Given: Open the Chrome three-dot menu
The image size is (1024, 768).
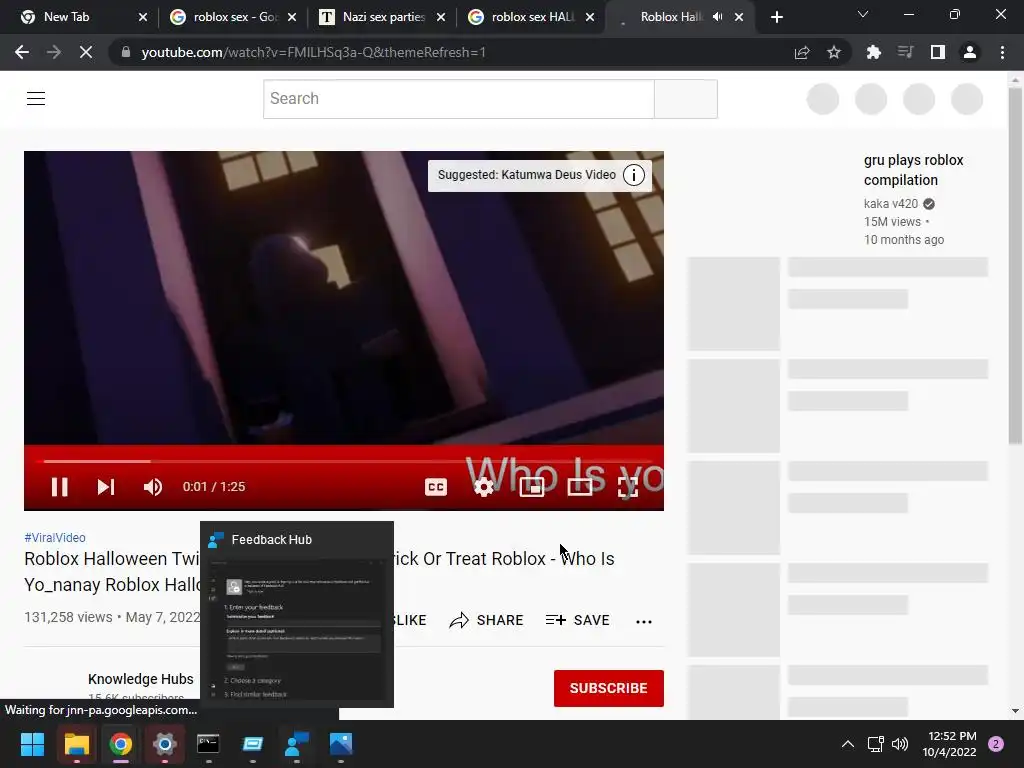Looking at the screenshot, I should click(x=1002, y=52).
